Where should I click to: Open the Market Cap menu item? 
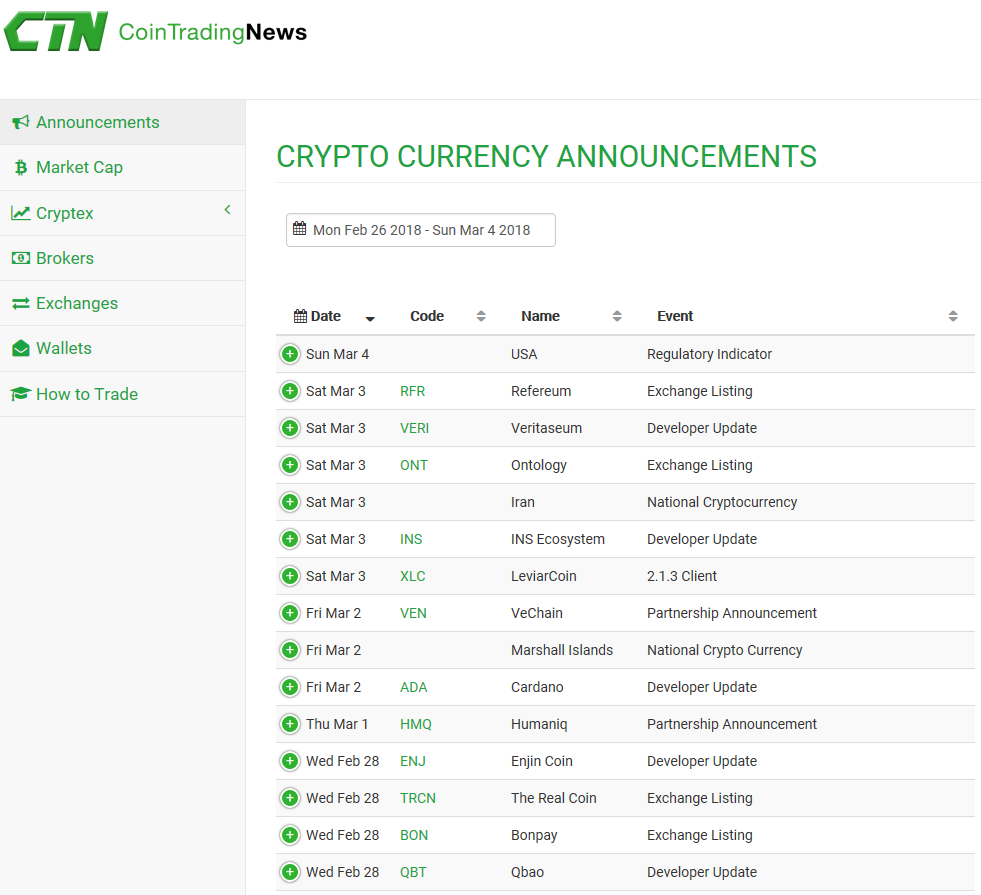[x=123, y=168]
